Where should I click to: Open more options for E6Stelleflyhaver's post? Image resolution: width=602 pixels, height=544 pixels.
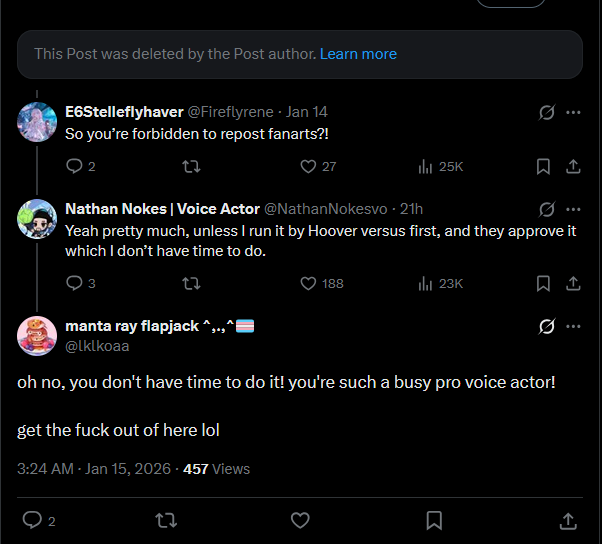tap(573, 112)
